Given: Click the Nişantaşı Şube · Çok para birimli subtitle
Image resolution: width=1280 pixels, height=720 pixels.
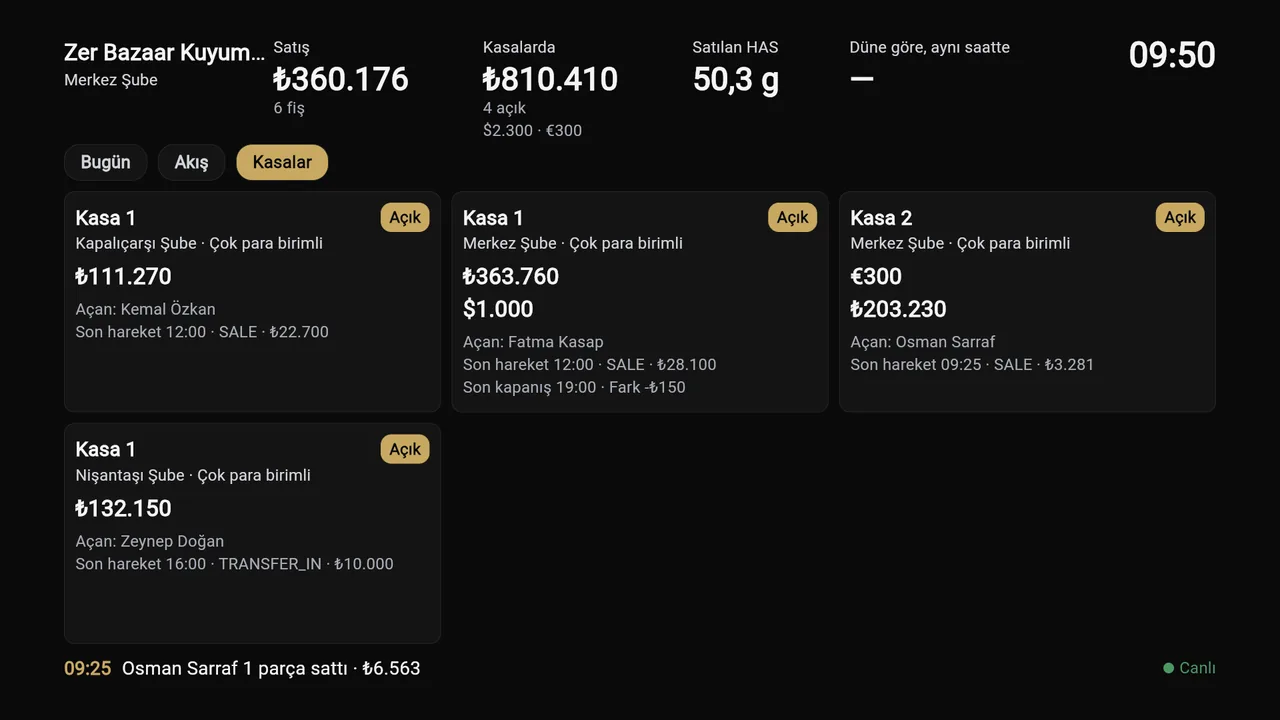Looking at the screenshot, I should point(193,475).
